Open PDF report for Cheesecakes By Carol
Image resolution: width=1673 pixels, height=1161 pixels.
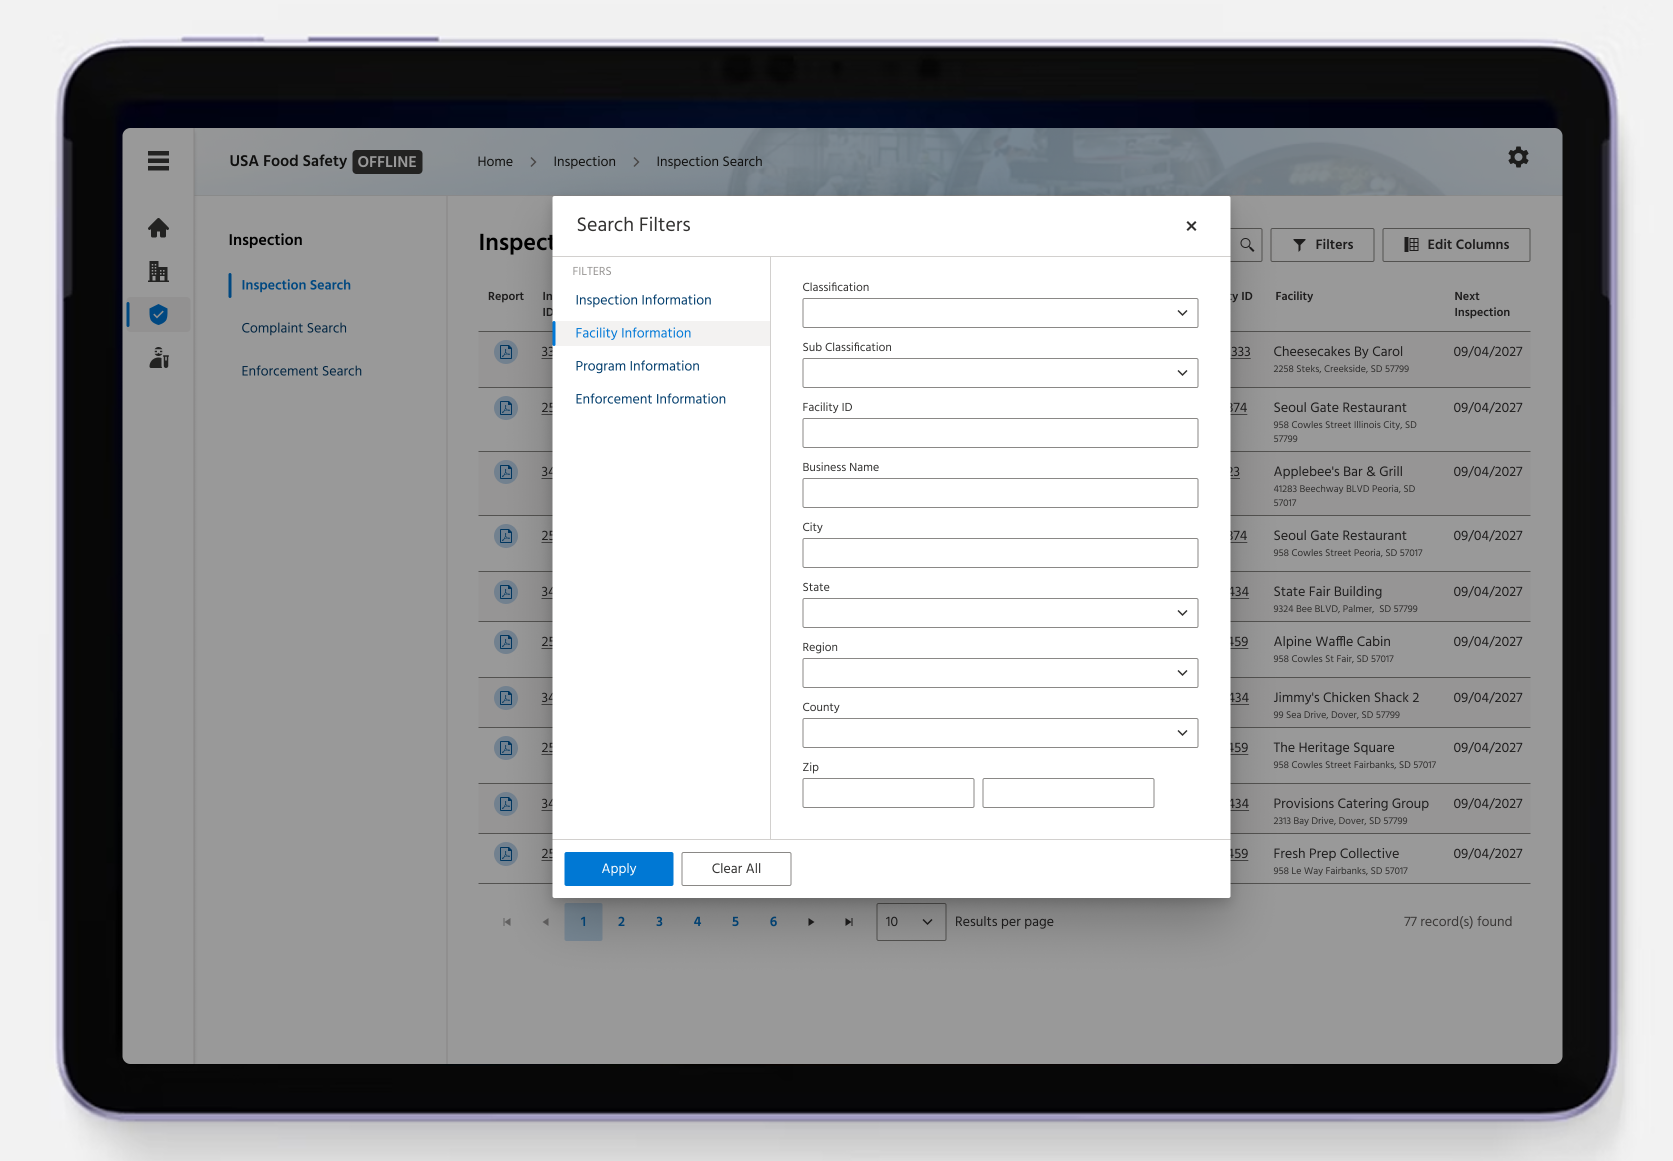coord(506,352)
